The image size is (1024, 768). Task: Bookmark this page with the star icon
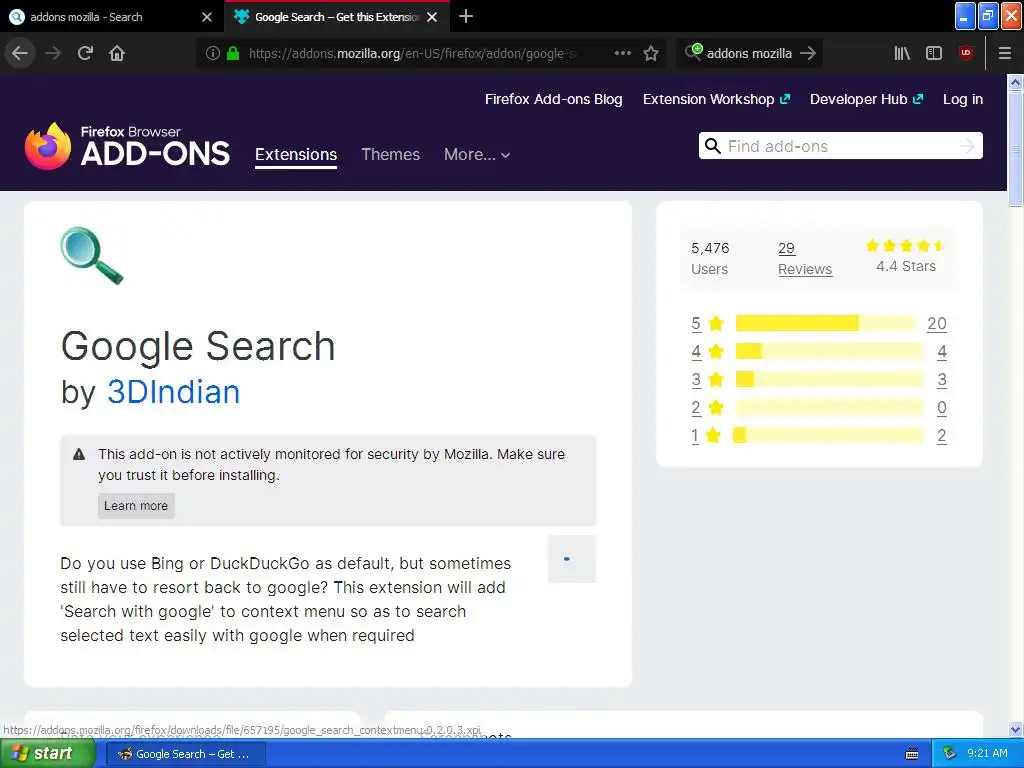click(x=651, y=53)
